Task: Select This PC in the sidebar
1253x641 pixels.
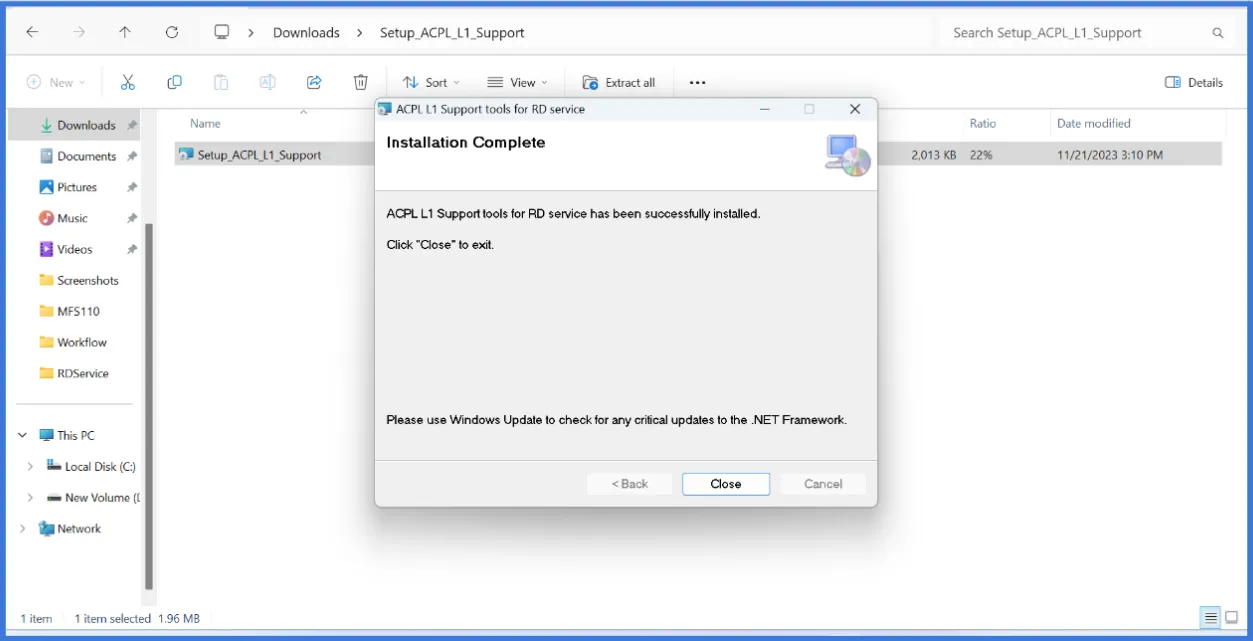Action: (x=67, y=435)
